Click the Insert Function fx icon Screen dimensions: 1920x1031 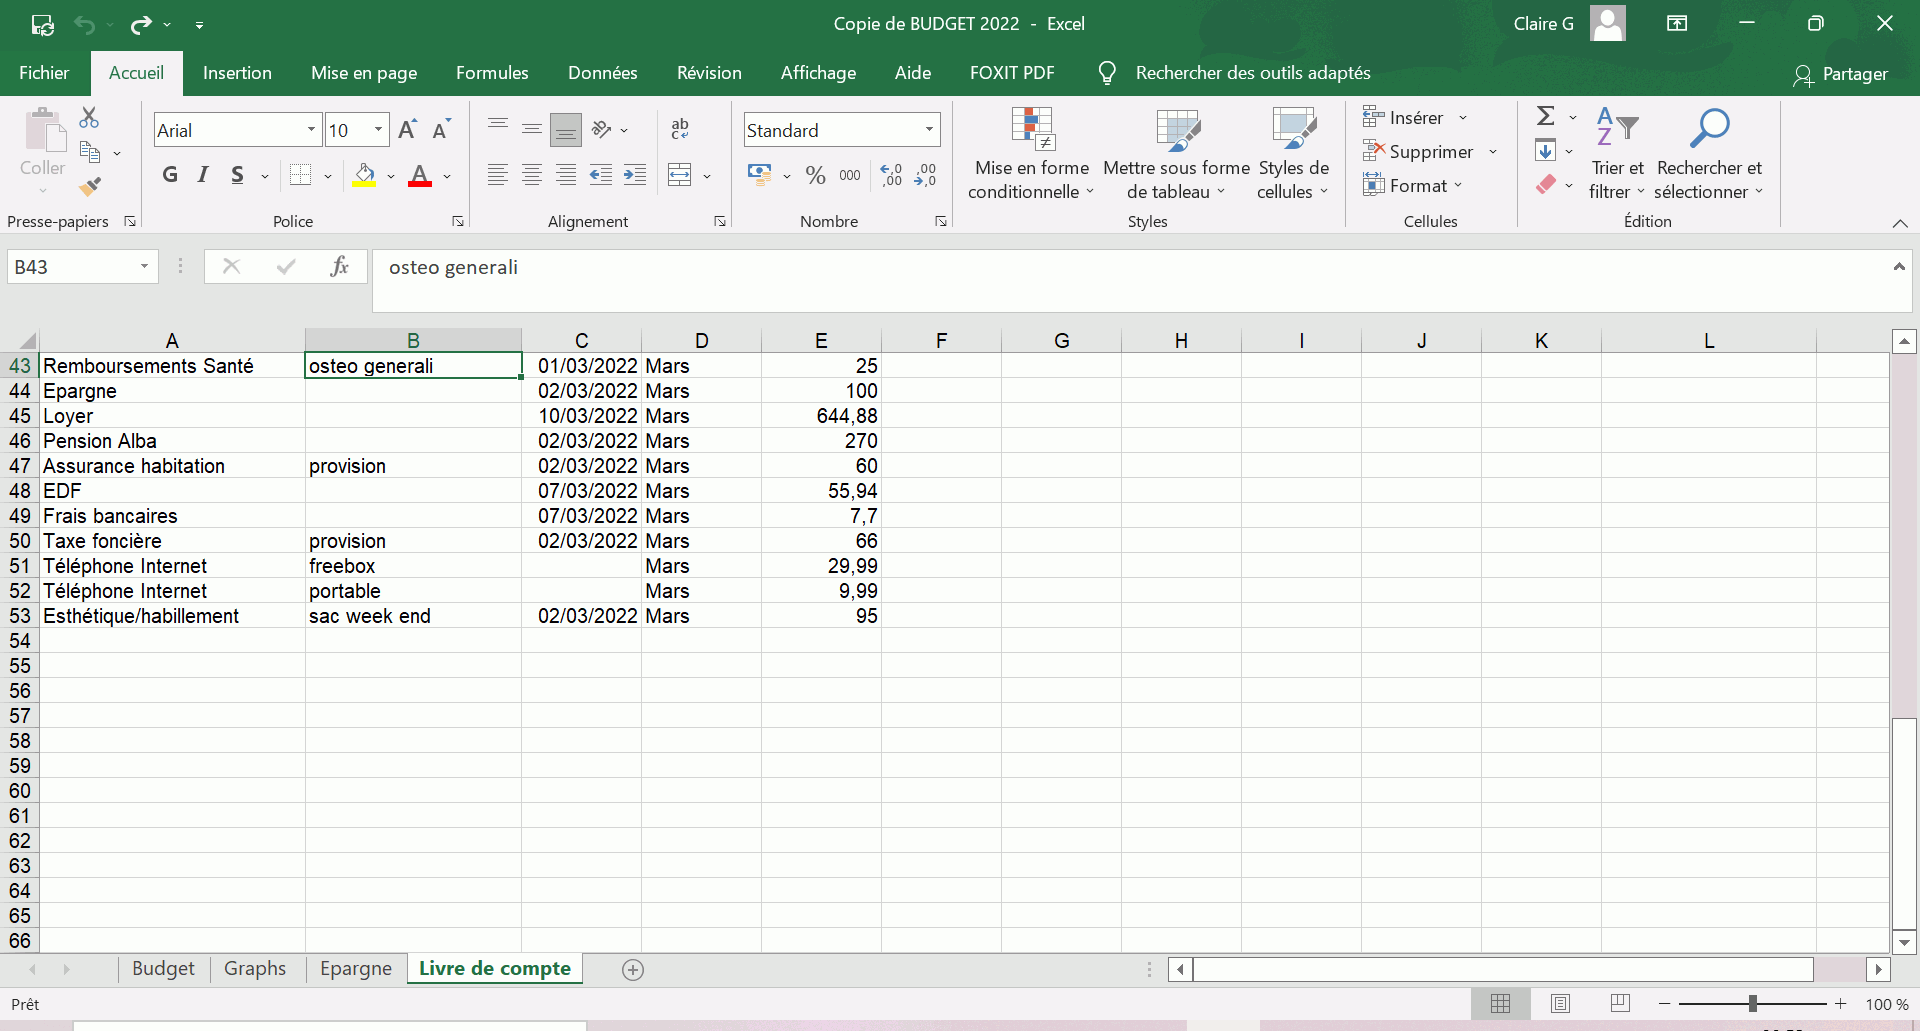[339, 266]
